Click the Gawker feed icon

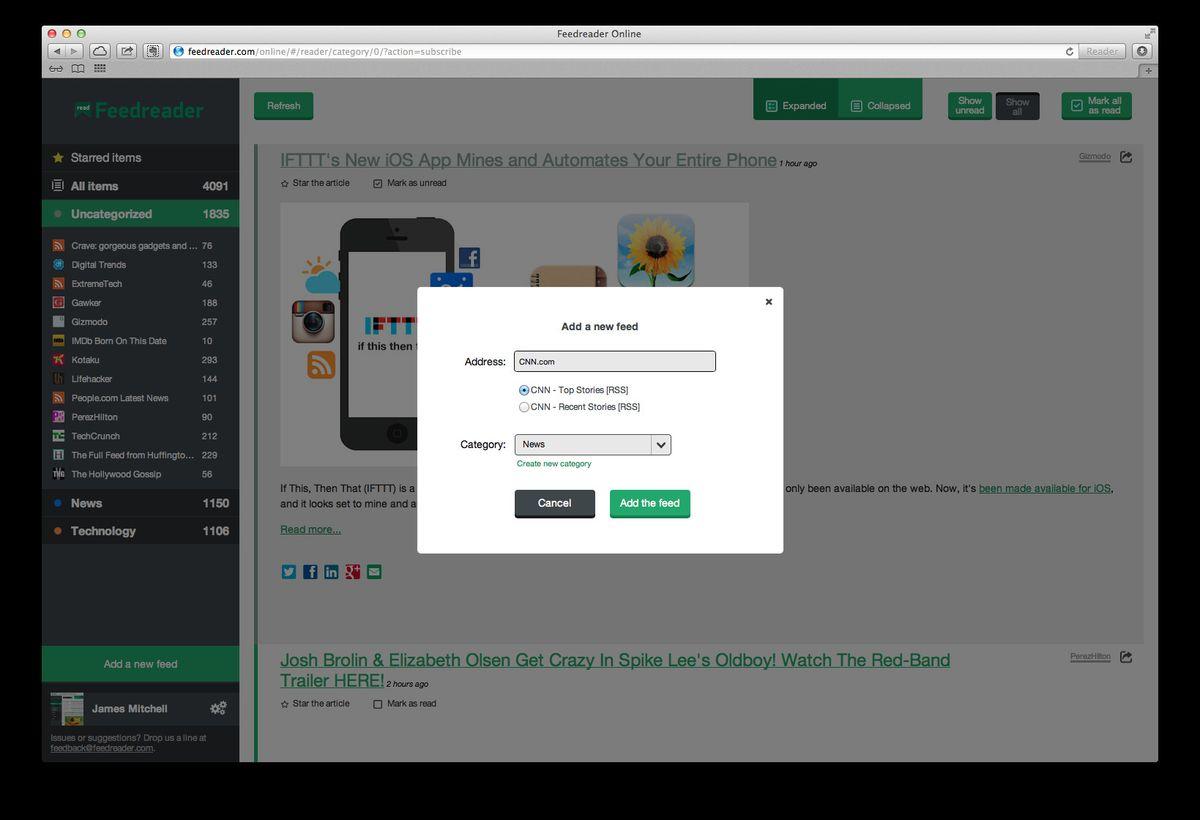pyautogui.click(x=59, y=302)
